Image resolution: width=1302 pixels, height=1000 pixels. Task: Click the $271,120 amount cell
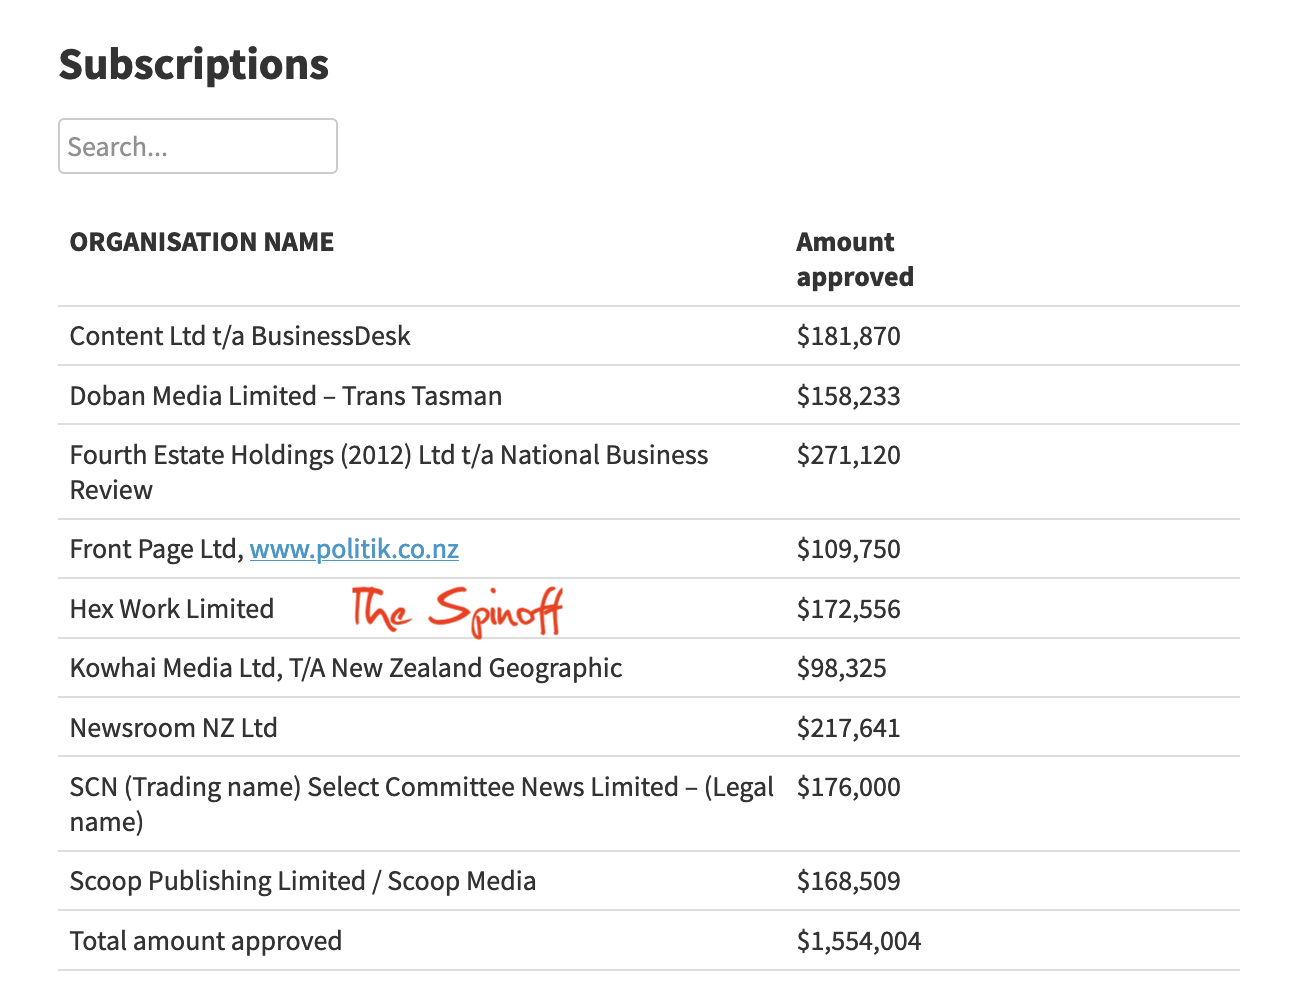pyautogui.click(x=849, y=455)
